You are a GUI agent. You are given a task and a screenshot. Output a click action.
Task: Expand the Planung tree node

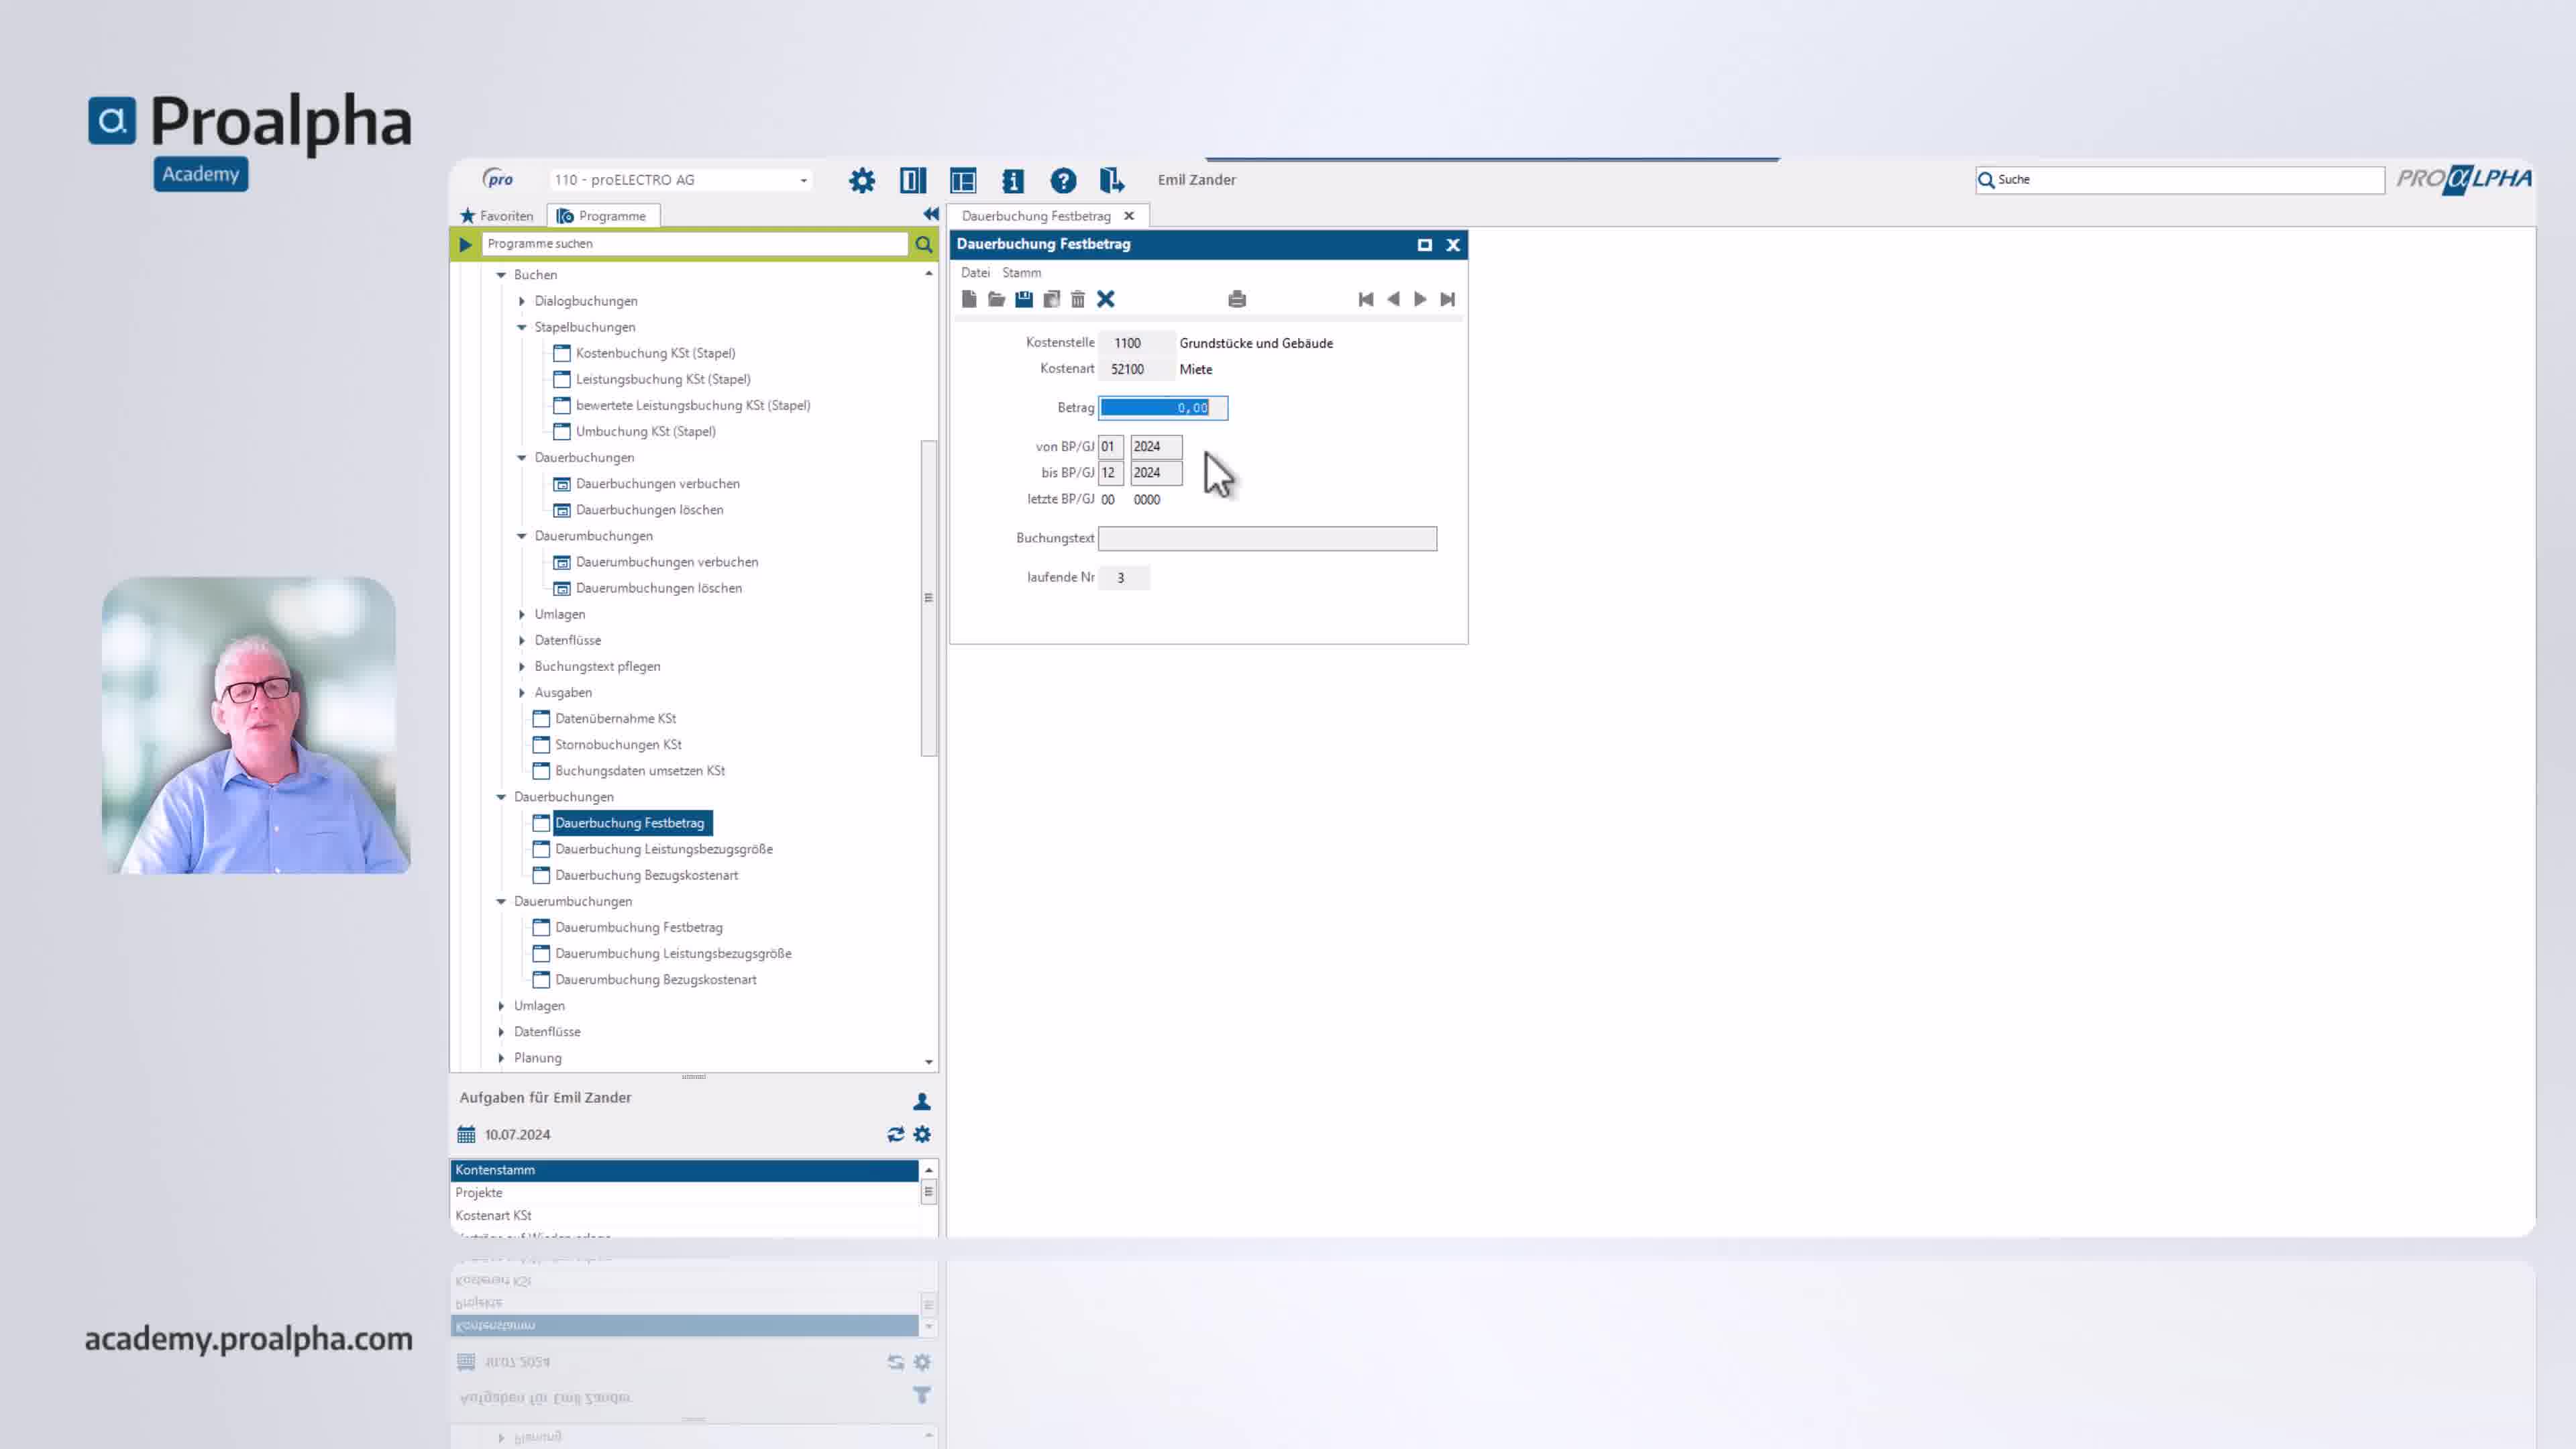[502, 1058]
